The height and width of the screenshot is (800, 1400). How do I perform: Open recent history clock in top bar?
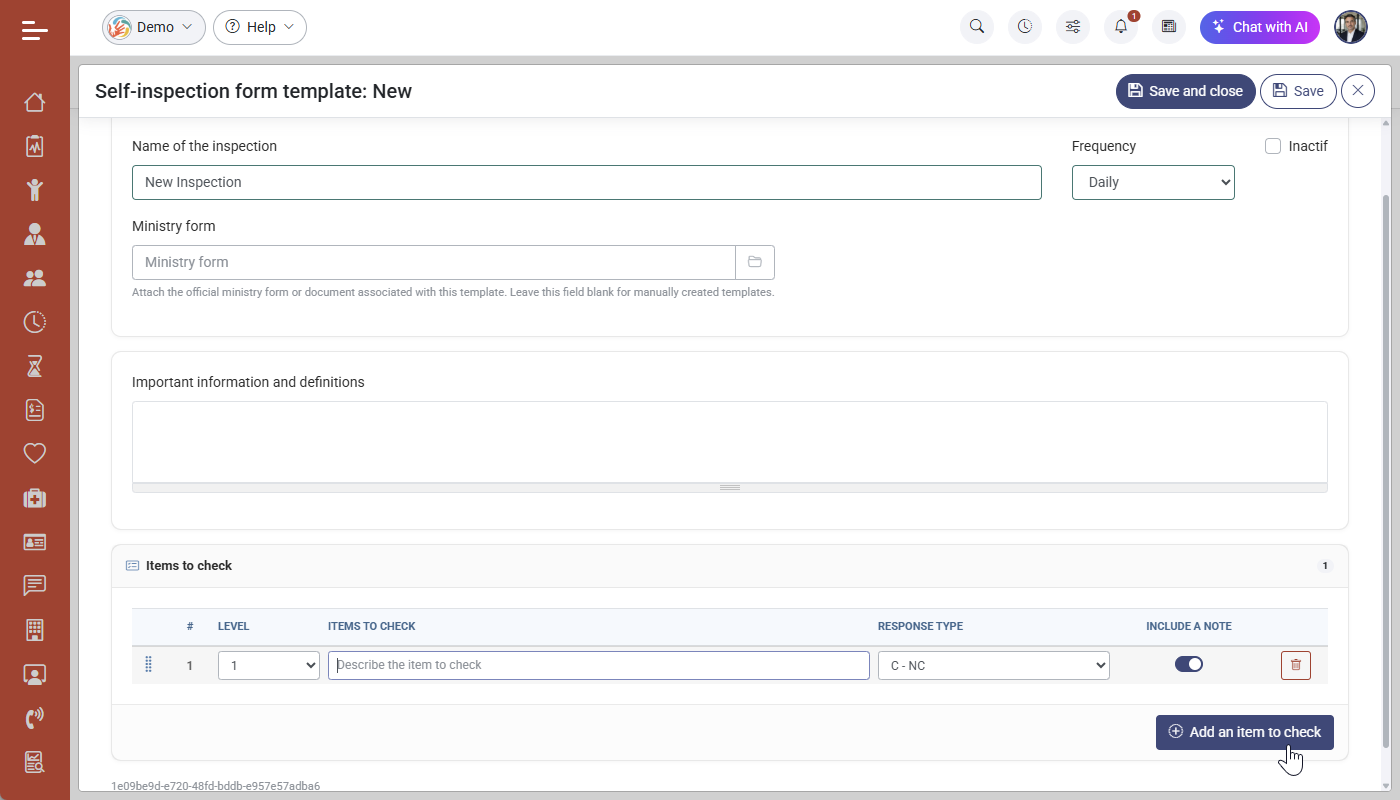click(x=1025, y=27)
